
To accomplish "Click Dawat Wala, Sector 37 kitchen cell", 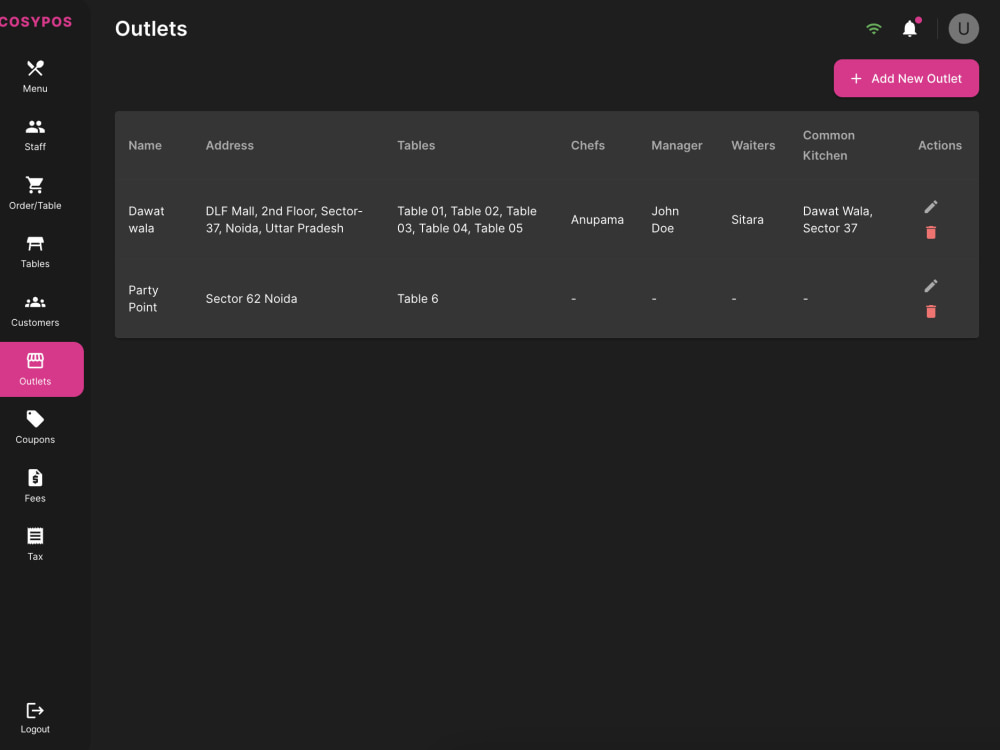I will coord(837,219).
